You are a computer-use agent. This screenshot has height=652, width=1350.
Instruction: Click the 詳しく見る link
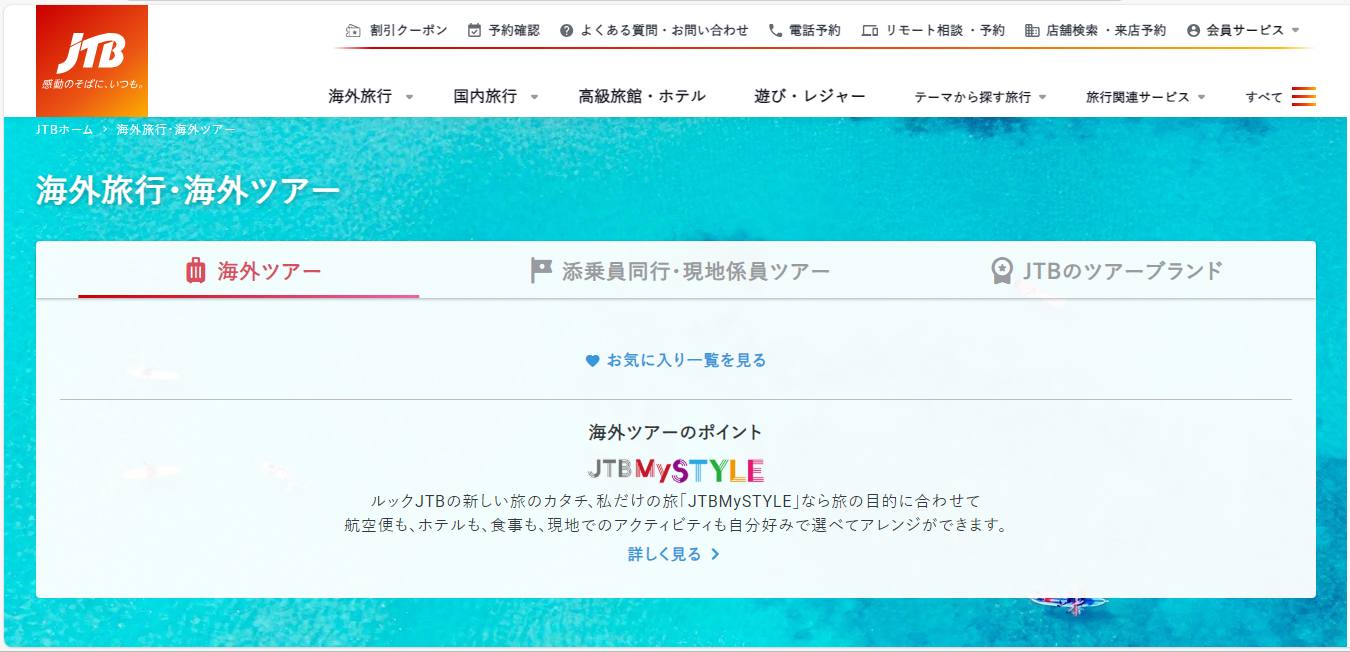click(673, 554)
